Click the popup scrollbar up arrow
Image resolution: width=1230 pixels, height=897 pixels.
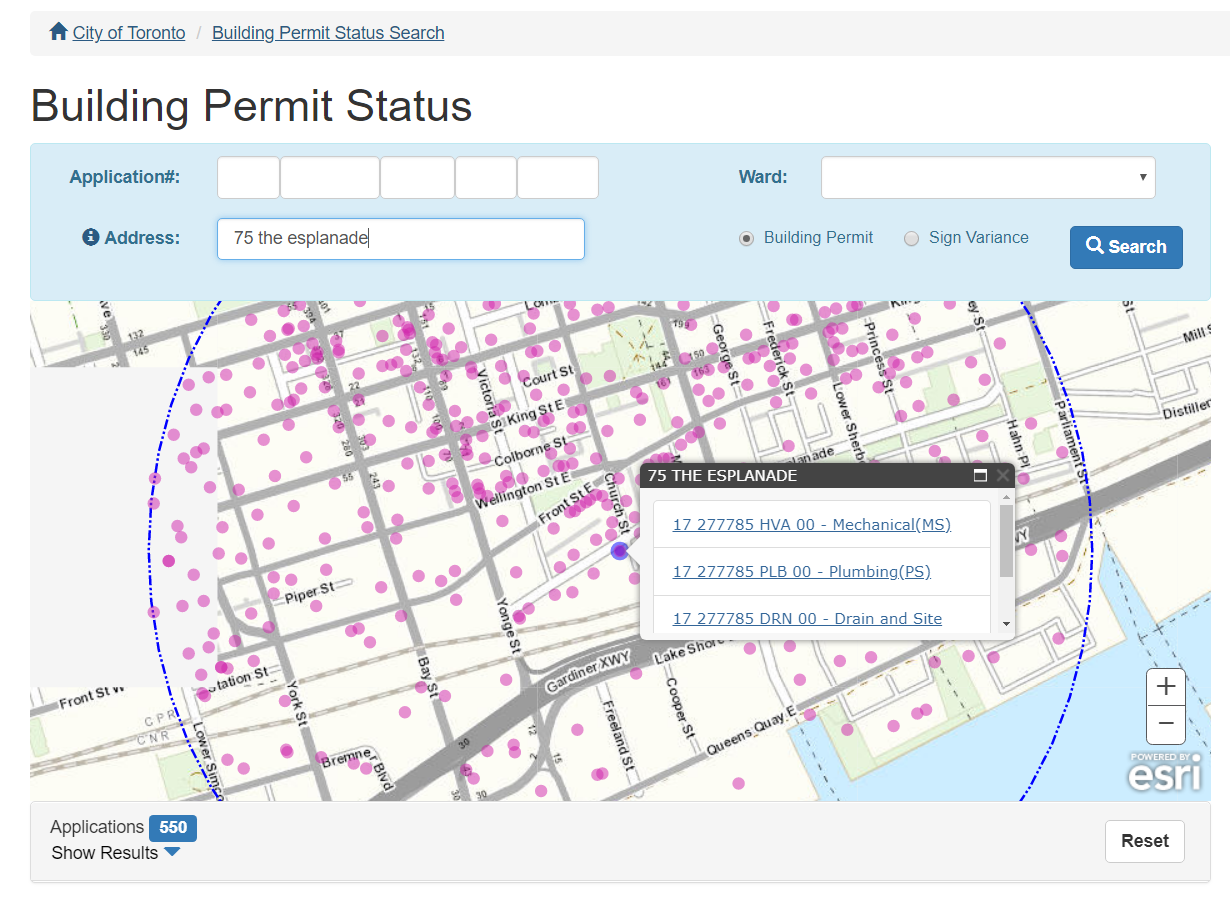point(1006,496)
